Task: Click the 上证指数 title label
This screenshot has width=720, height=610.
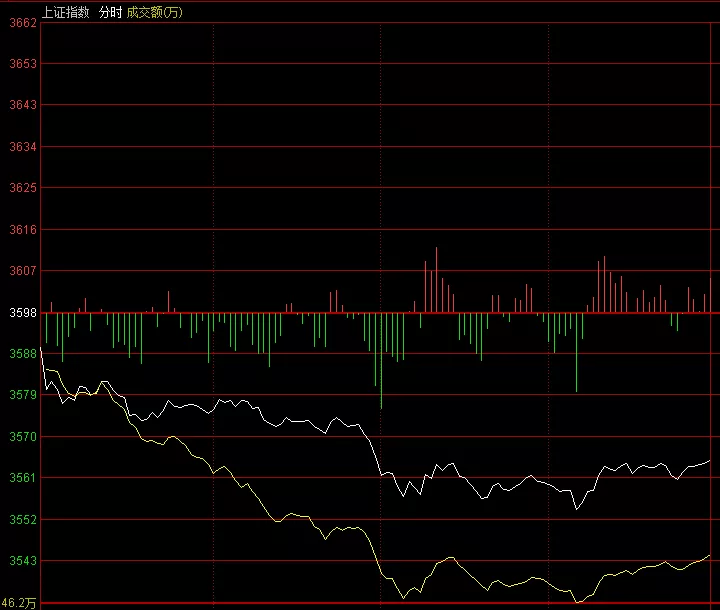Action: (x=66, y=12)
